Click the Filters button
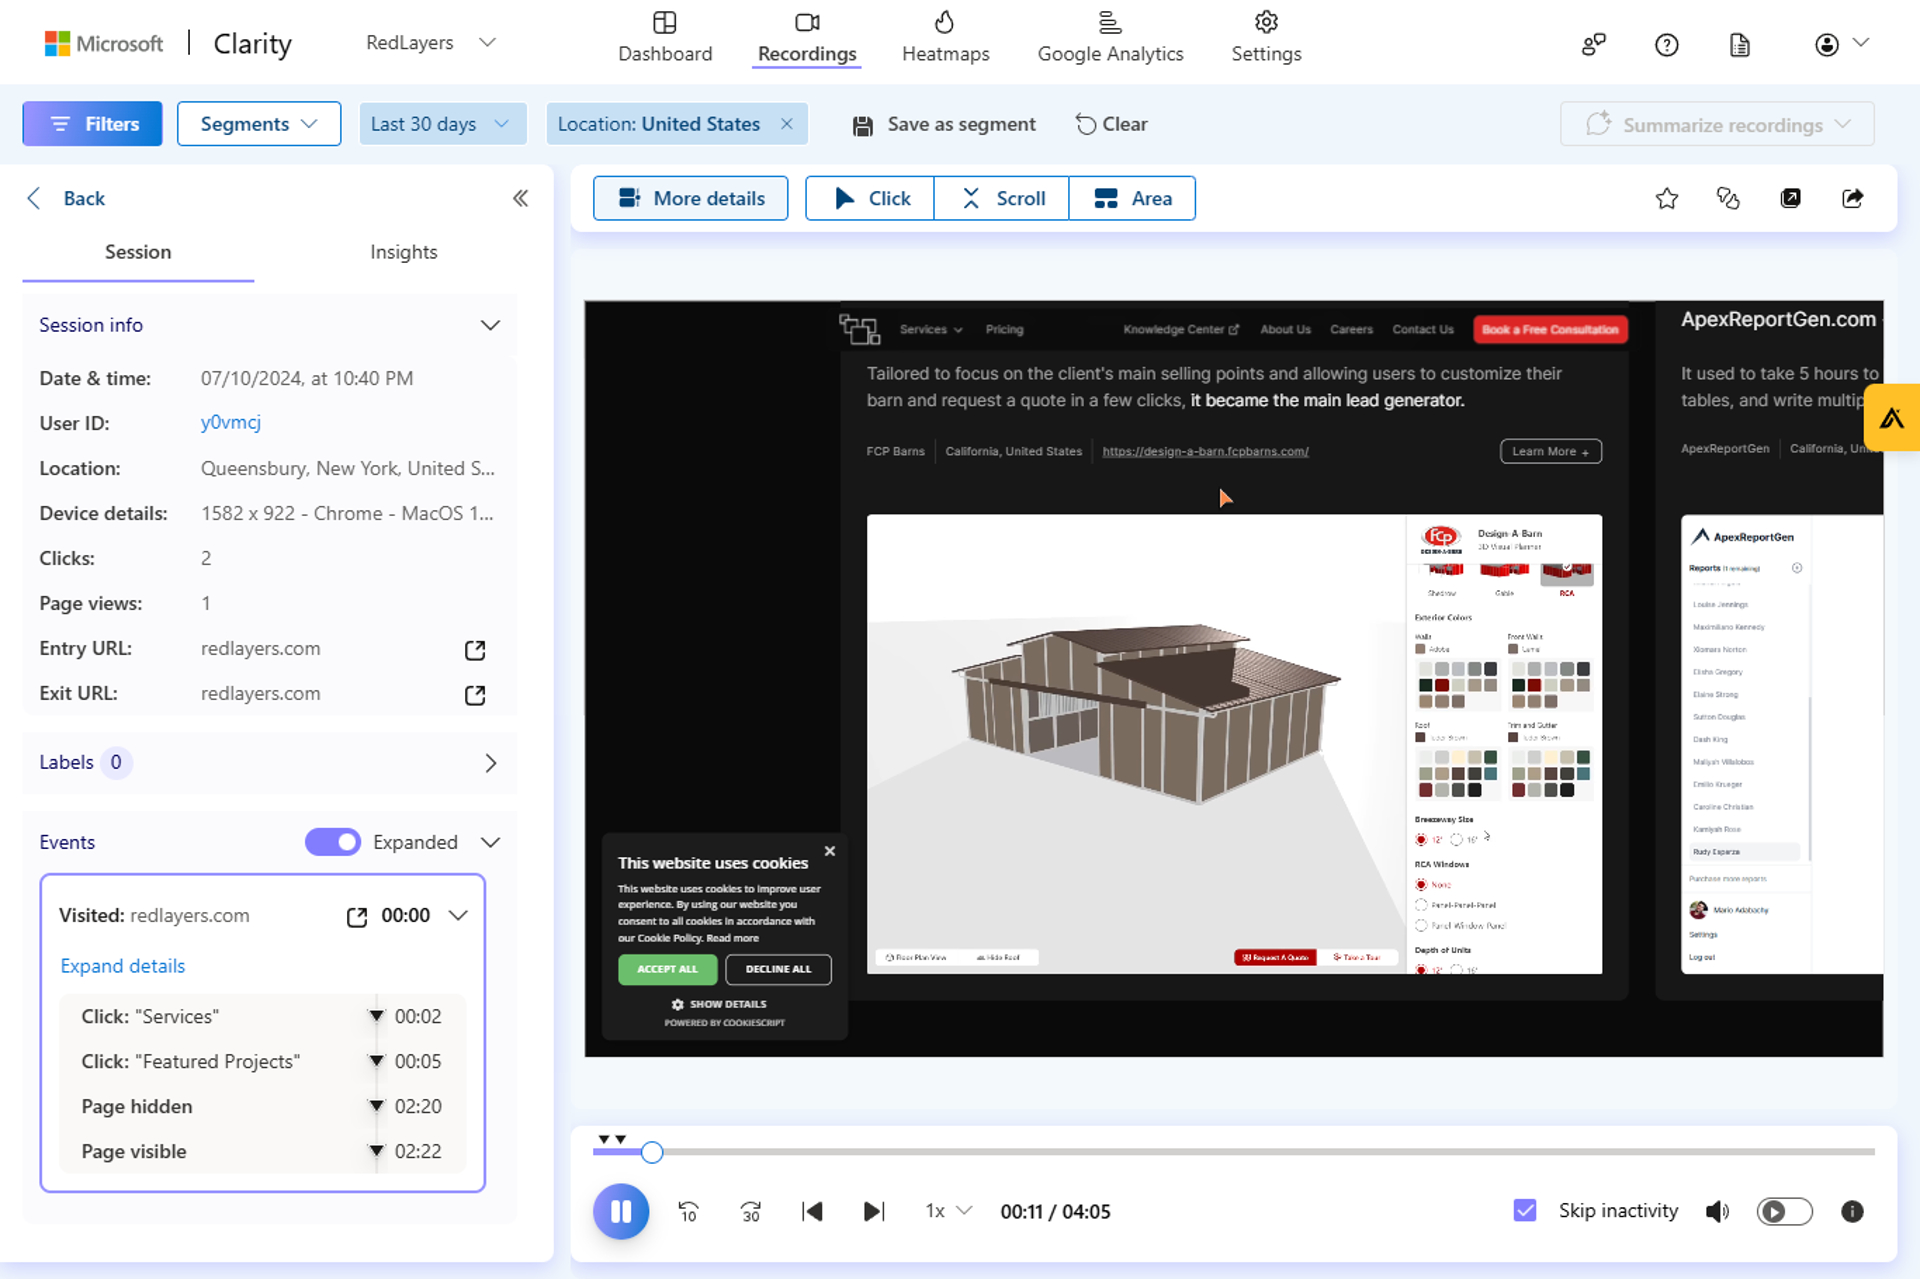This screenshot has height=1279, width=1920. 92,124
